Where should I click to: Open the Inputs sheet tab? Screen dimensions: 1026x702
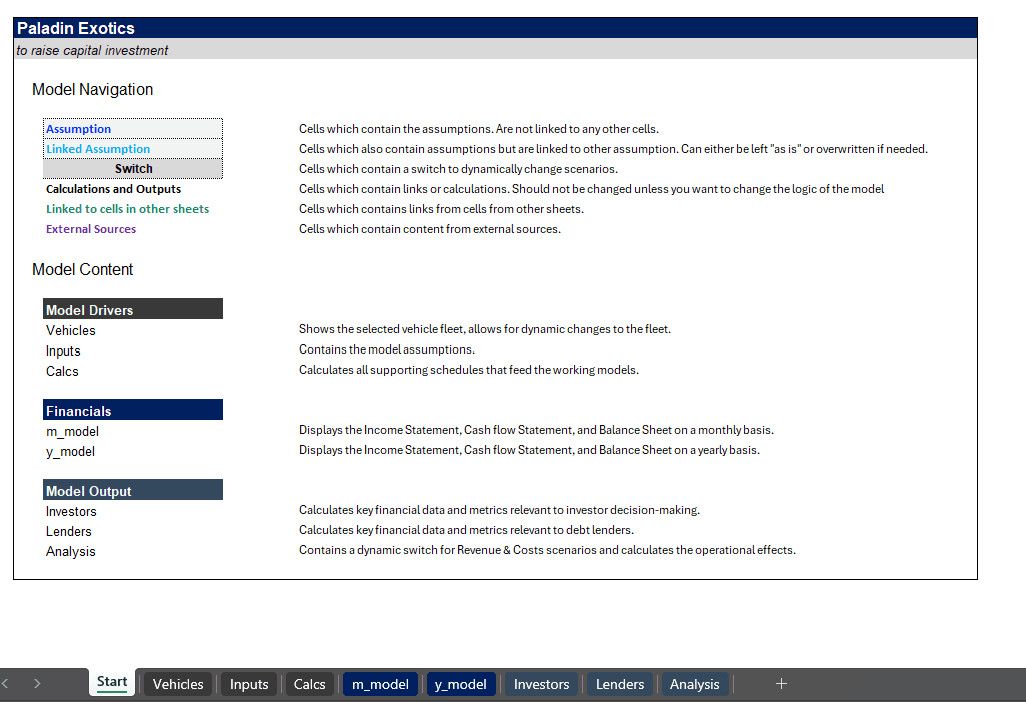coord(249,684)
